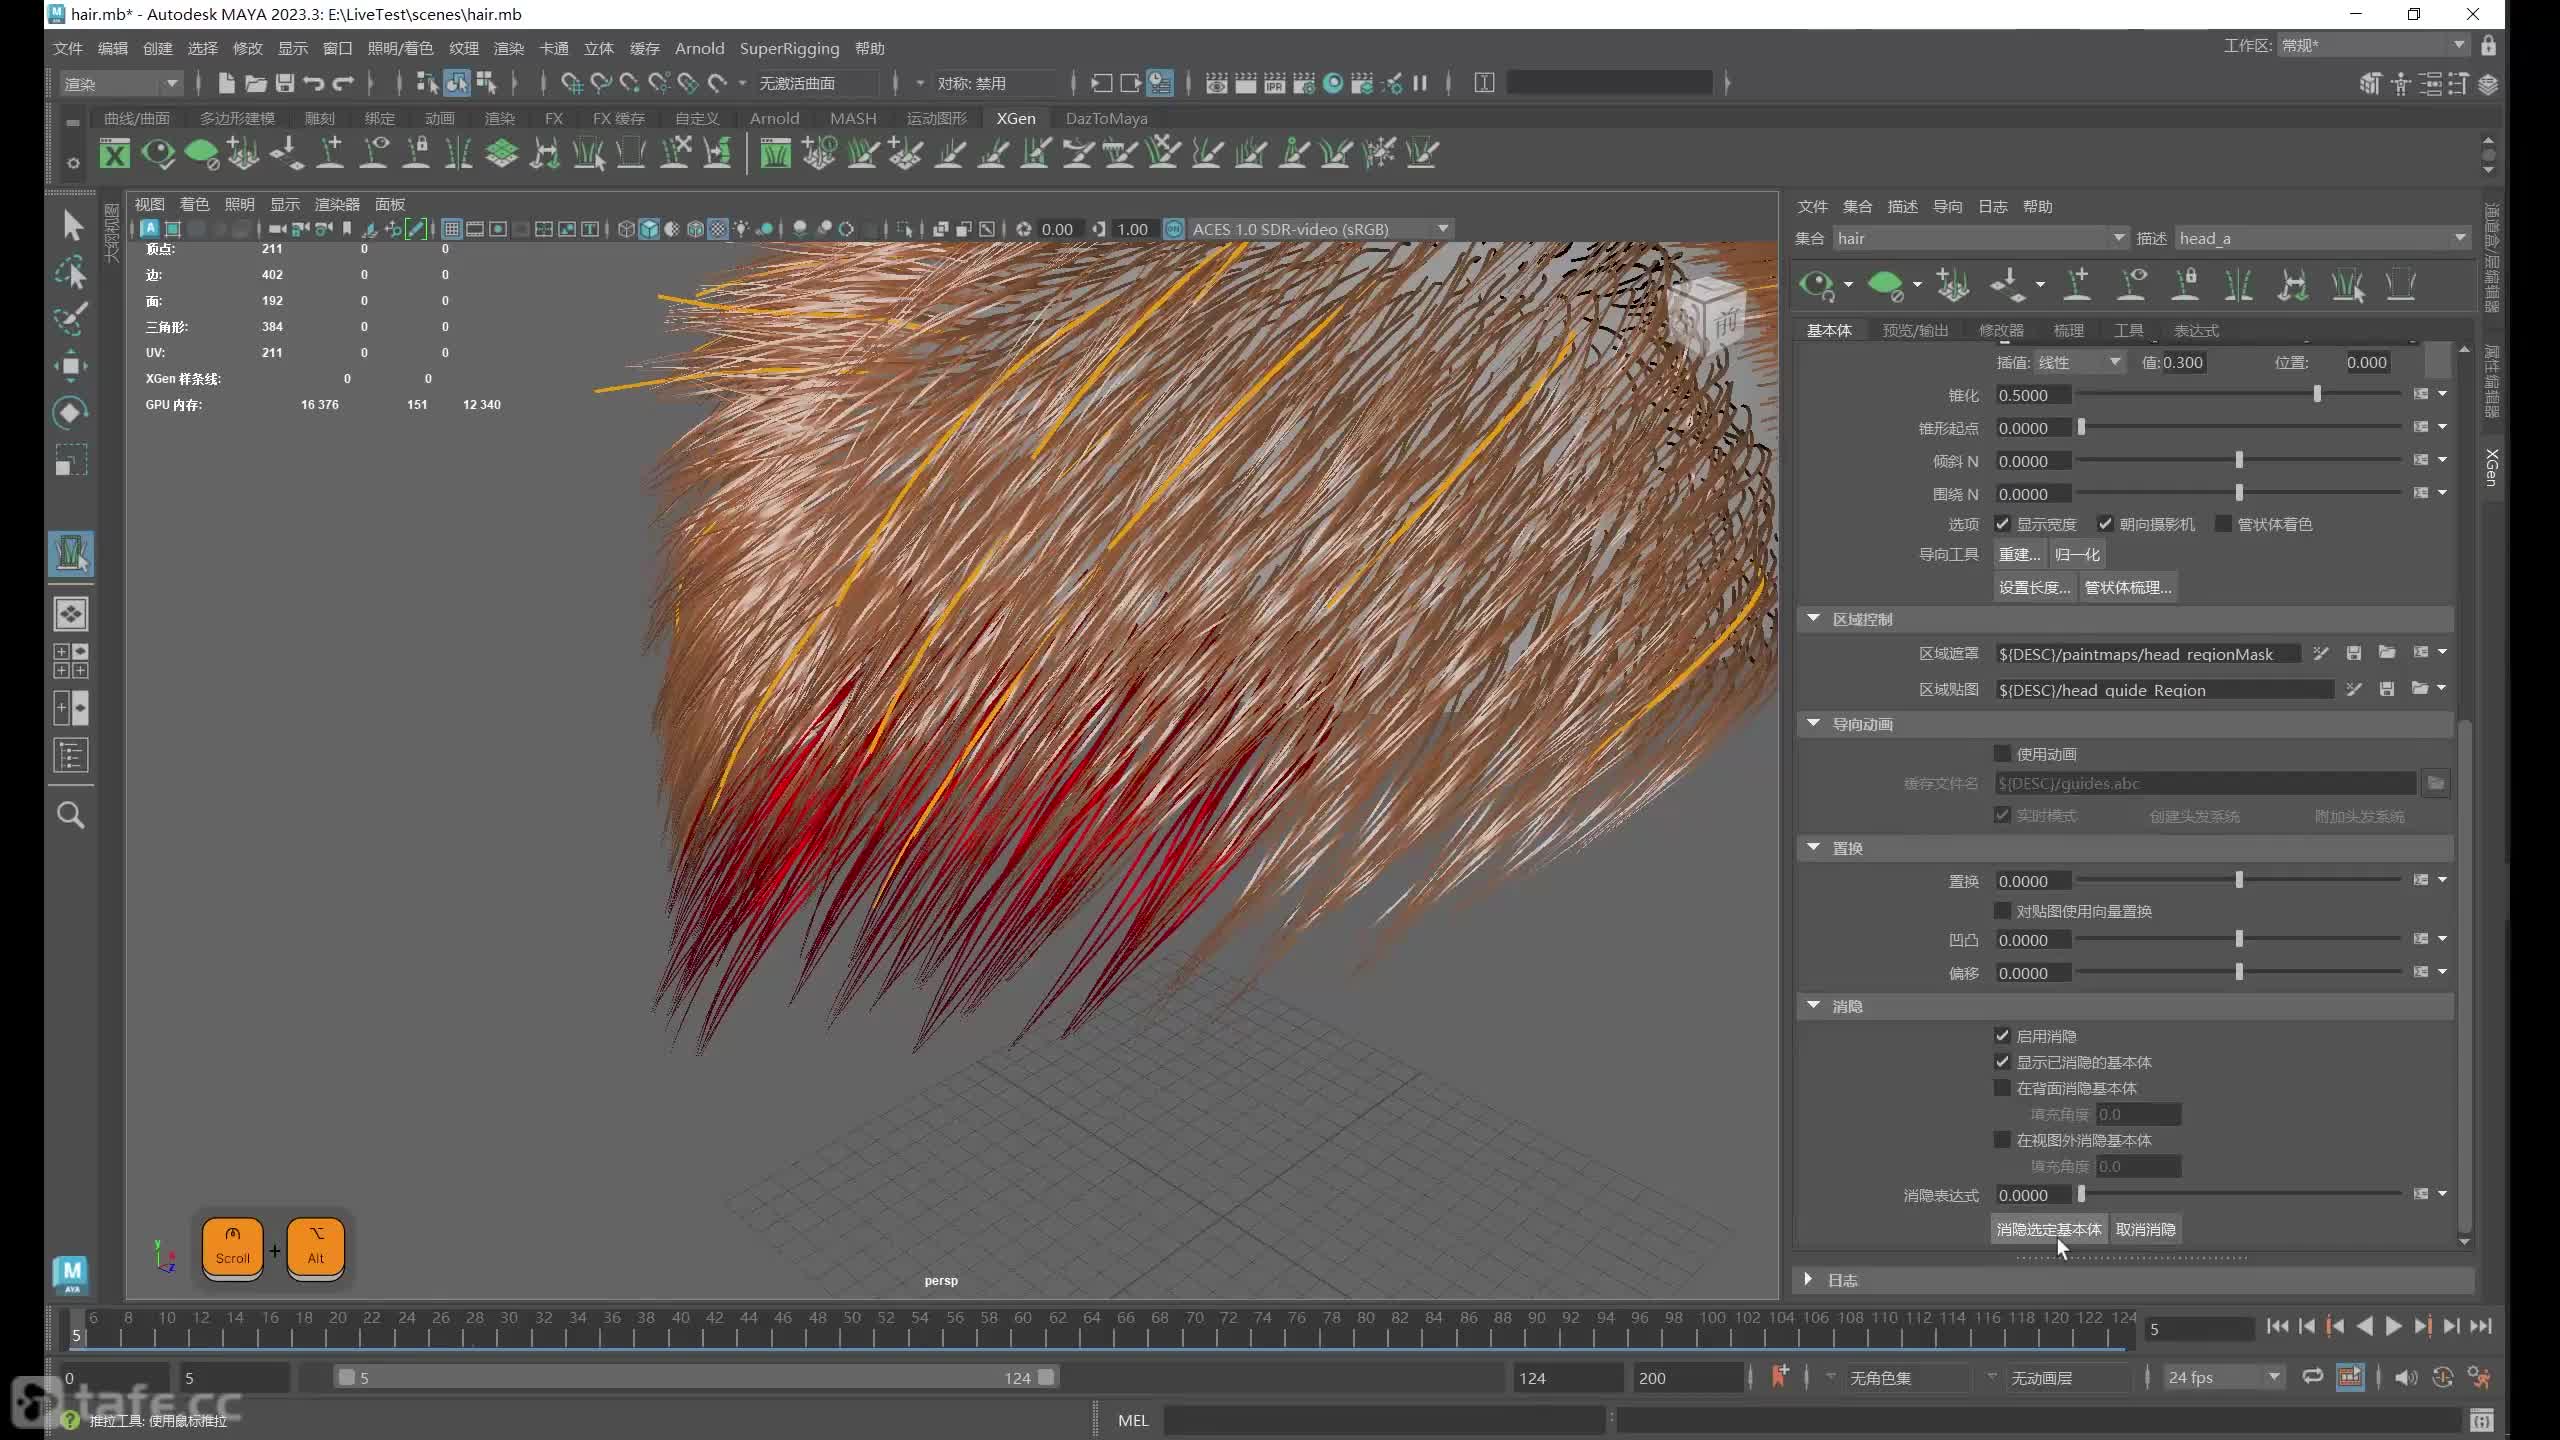Viewport: 2560px width, 1440px height.
Task: Enable 在视图外消隐基本体 checkbox
Action: pos(2002,1140)
